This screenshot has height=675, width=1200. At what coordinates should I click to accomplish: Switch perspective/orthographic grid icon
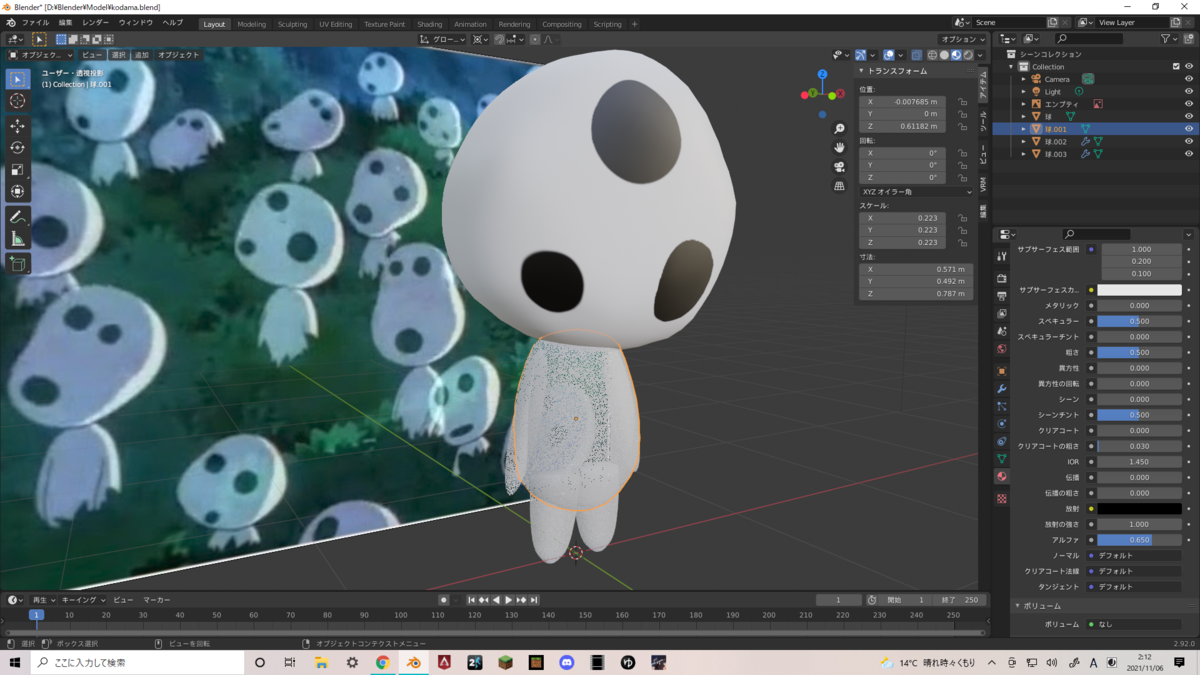[839, 185]
